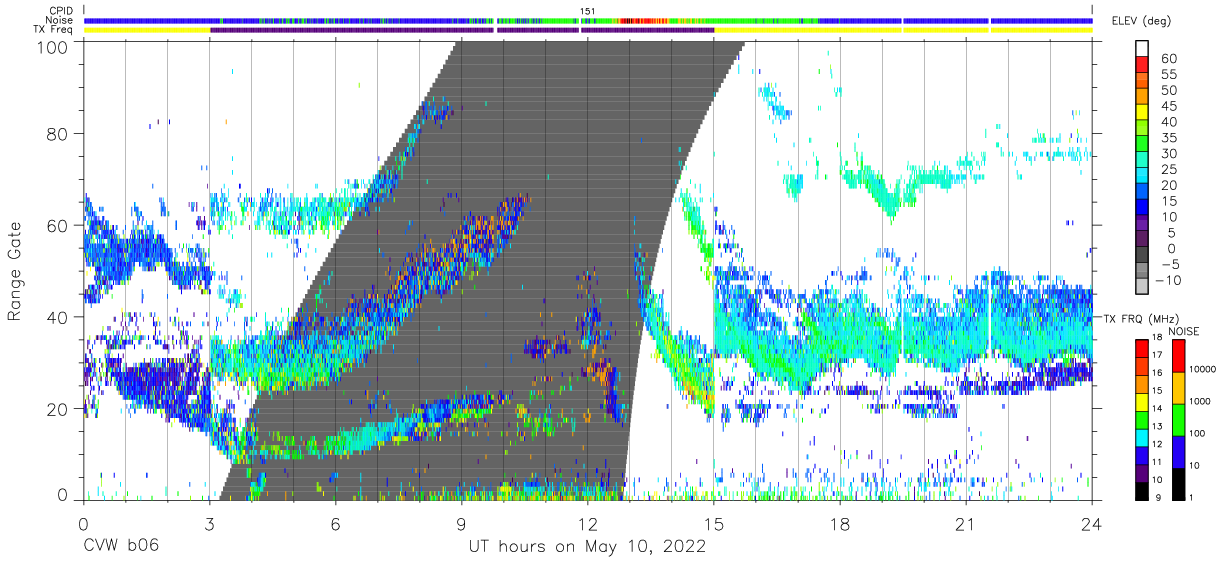This screenshot has height=567, width=1228.
Task: Click the '45' label on the ELEV color bar
Action: (x=1168, y=106)
